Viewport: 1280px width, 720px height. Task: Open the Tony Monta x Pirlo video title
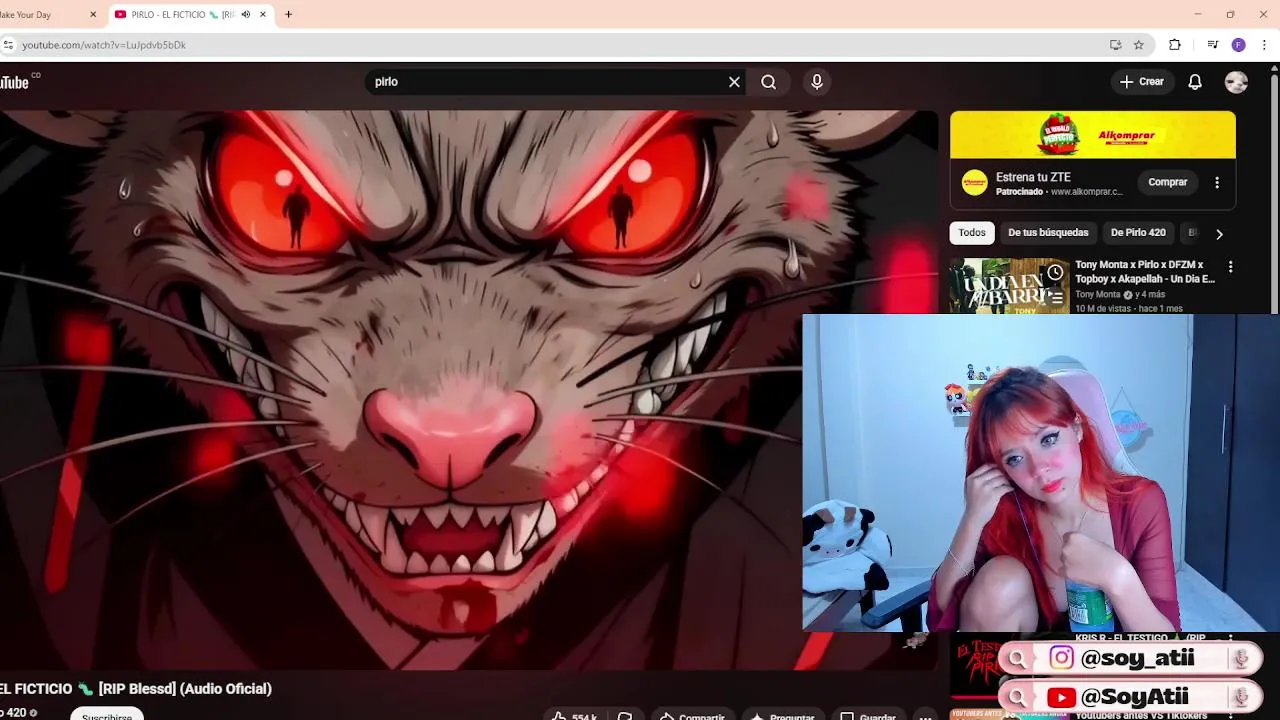pos(1145,272)
